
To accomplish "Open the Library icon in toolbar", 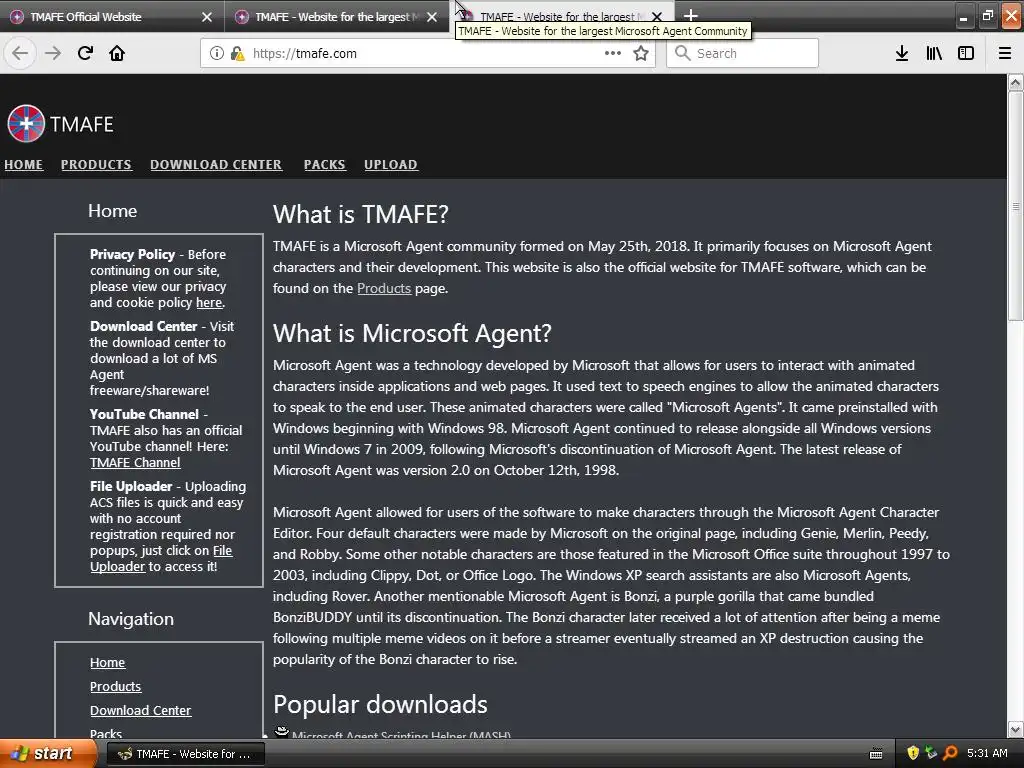I will click(934, 54).
